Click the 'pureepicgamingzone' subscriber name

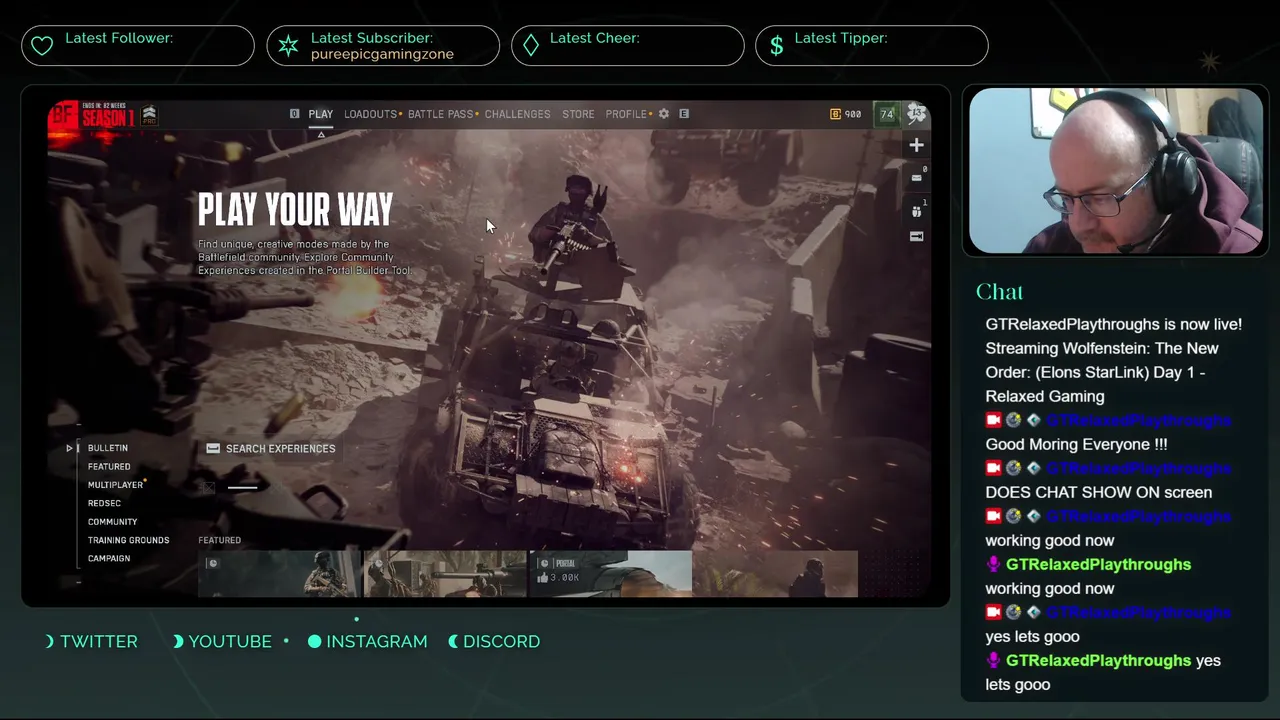click(x=382, y=54)
